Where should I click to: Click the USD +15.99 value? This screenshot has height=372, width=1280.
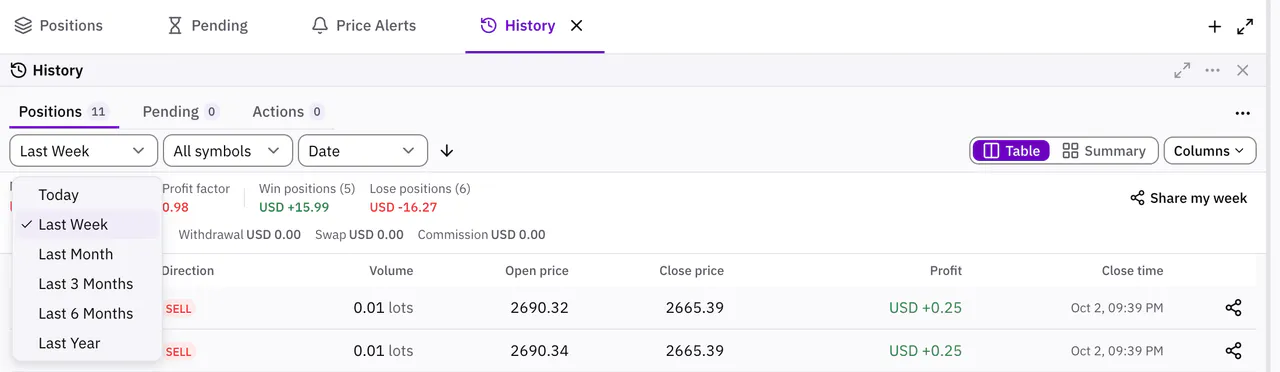293,208
